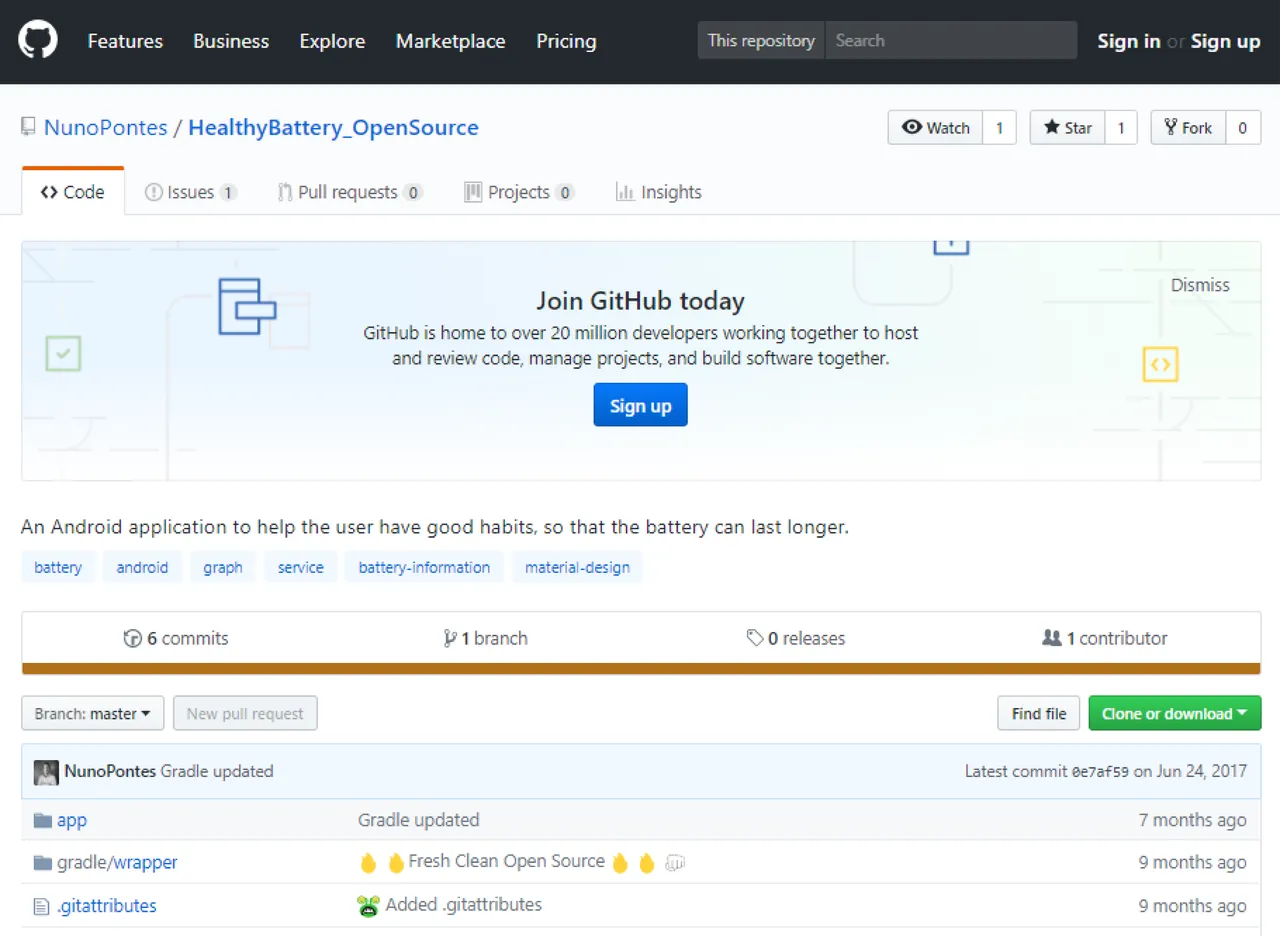Switch to the Issues tab
Viewport: 1280px width, 936px height.
[191, 192]
